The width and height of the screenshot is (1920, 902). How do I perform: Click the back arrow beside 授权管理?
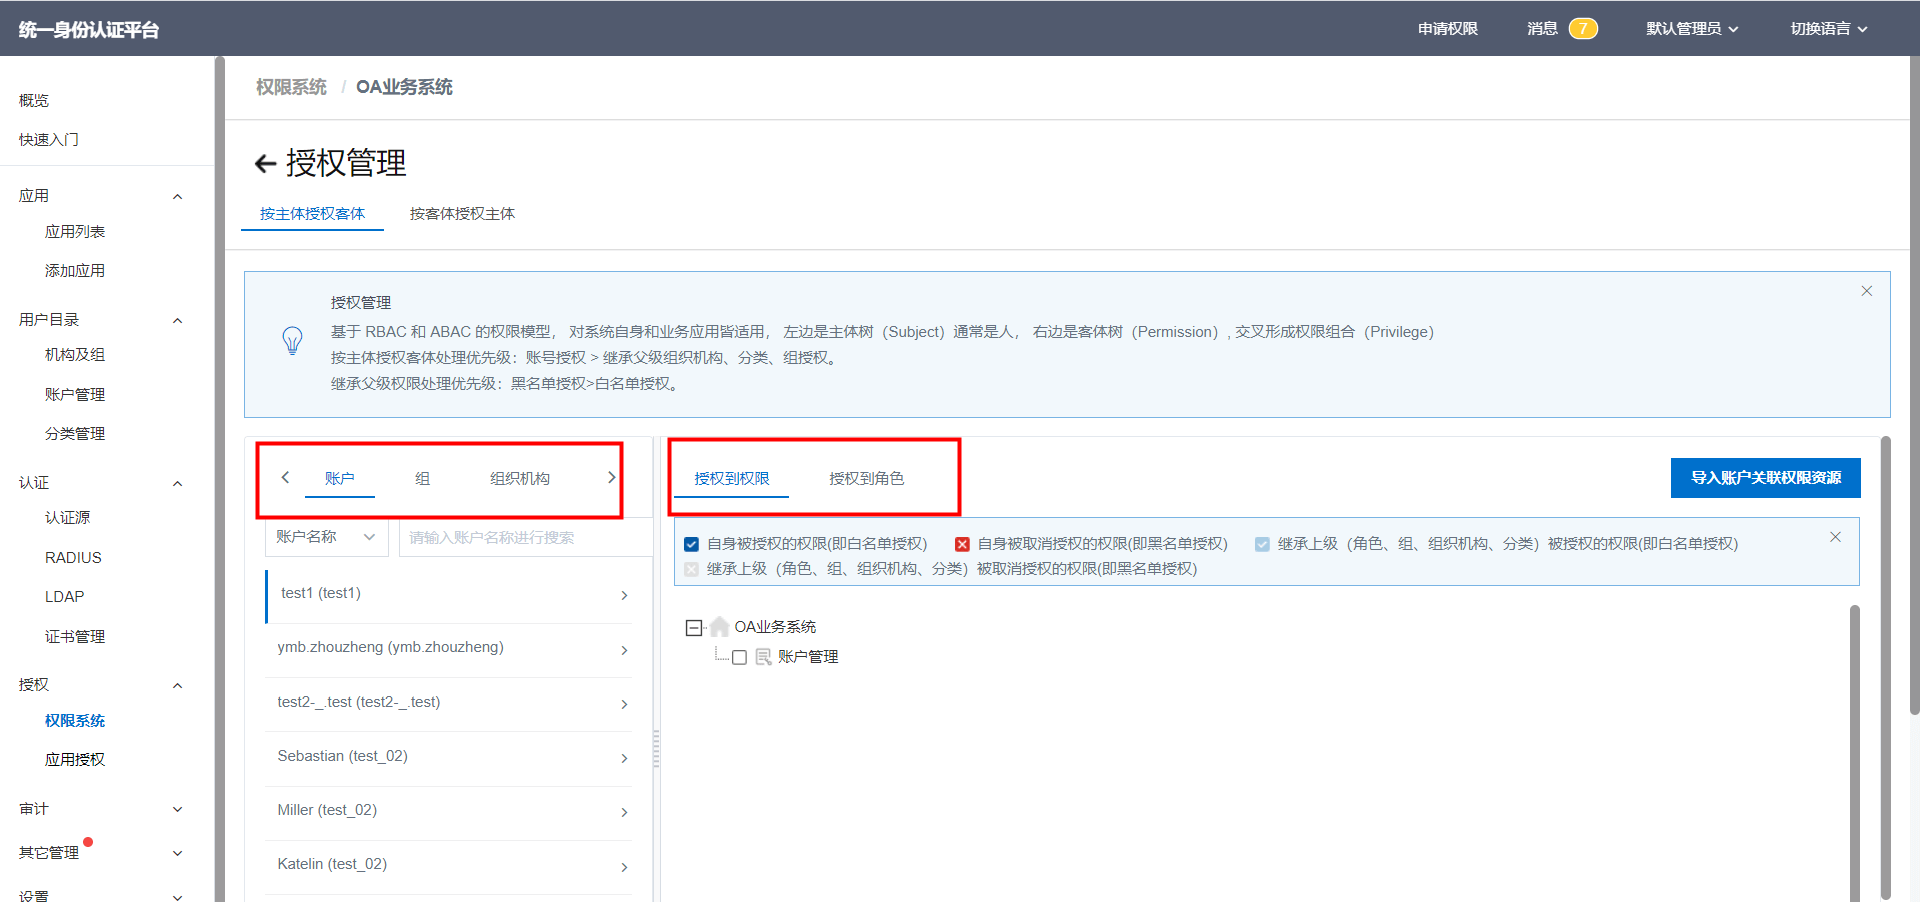[265, 164]
